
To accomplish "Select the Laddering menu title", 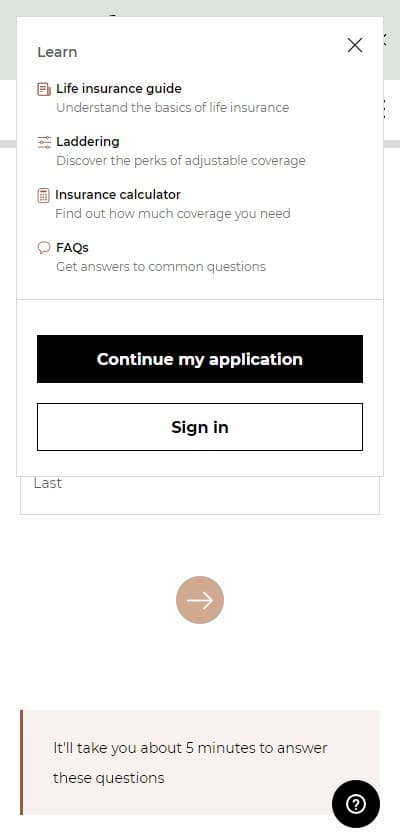I will click(x=88, y=141).
